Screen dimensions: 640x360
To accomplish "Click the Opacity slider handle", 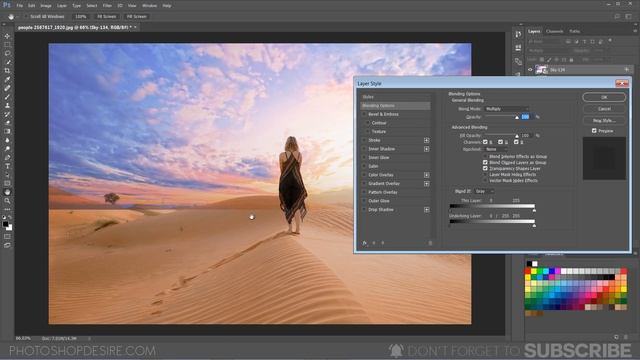I will click(x=517, y=118).
